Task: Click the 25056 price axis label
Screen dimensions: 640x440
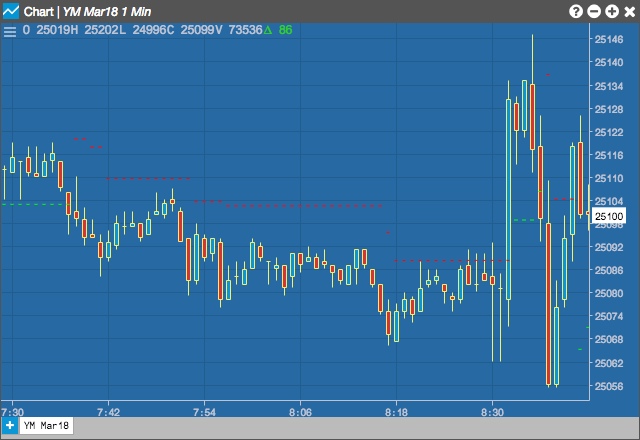Action: pos(609,386)
